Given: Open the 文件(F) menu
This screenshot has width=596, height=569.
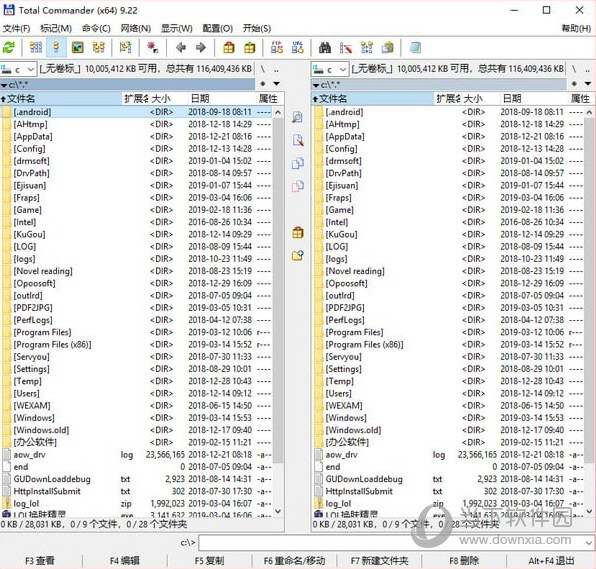Looking at the screenshot, I should [16, 29].
